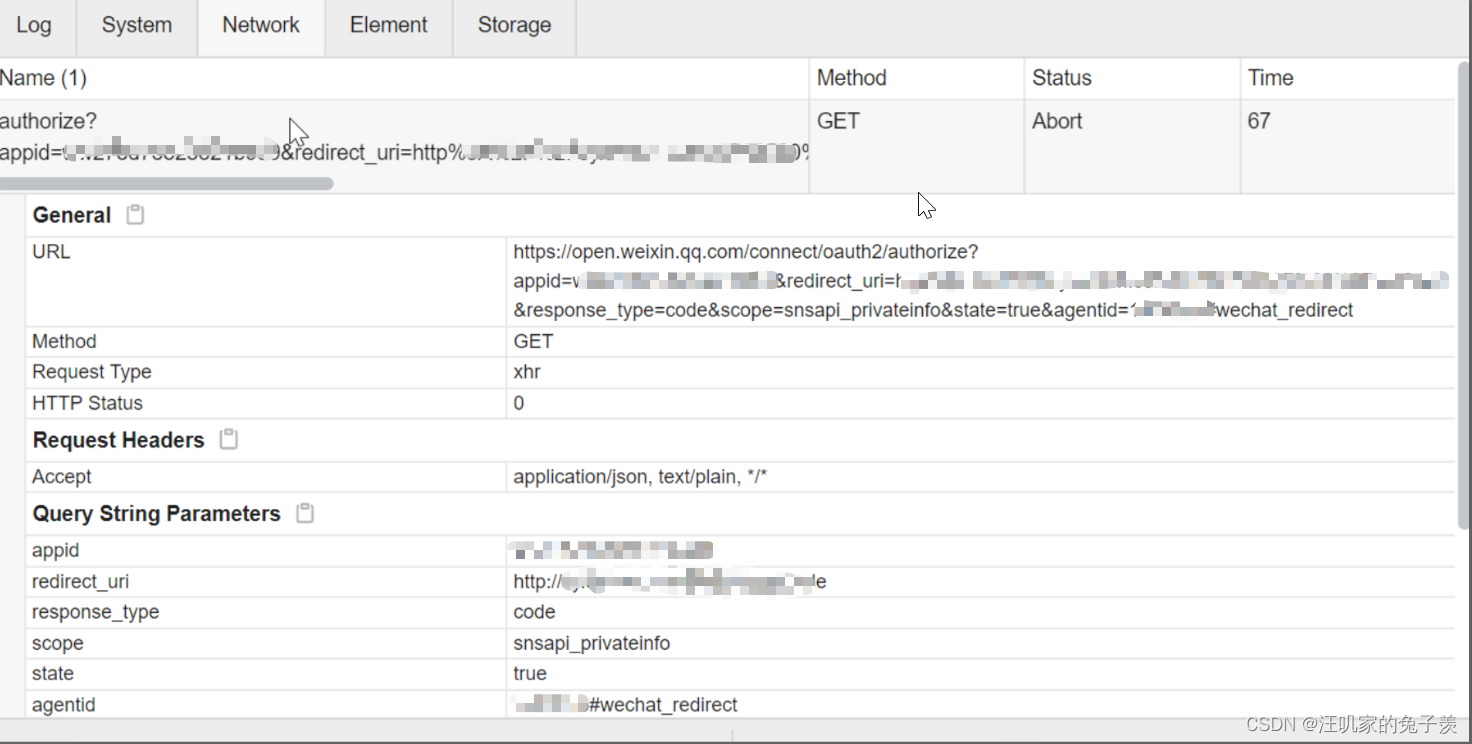Click the Status column header
This screenshot has width=1472, height=744.
(1132, 78)
